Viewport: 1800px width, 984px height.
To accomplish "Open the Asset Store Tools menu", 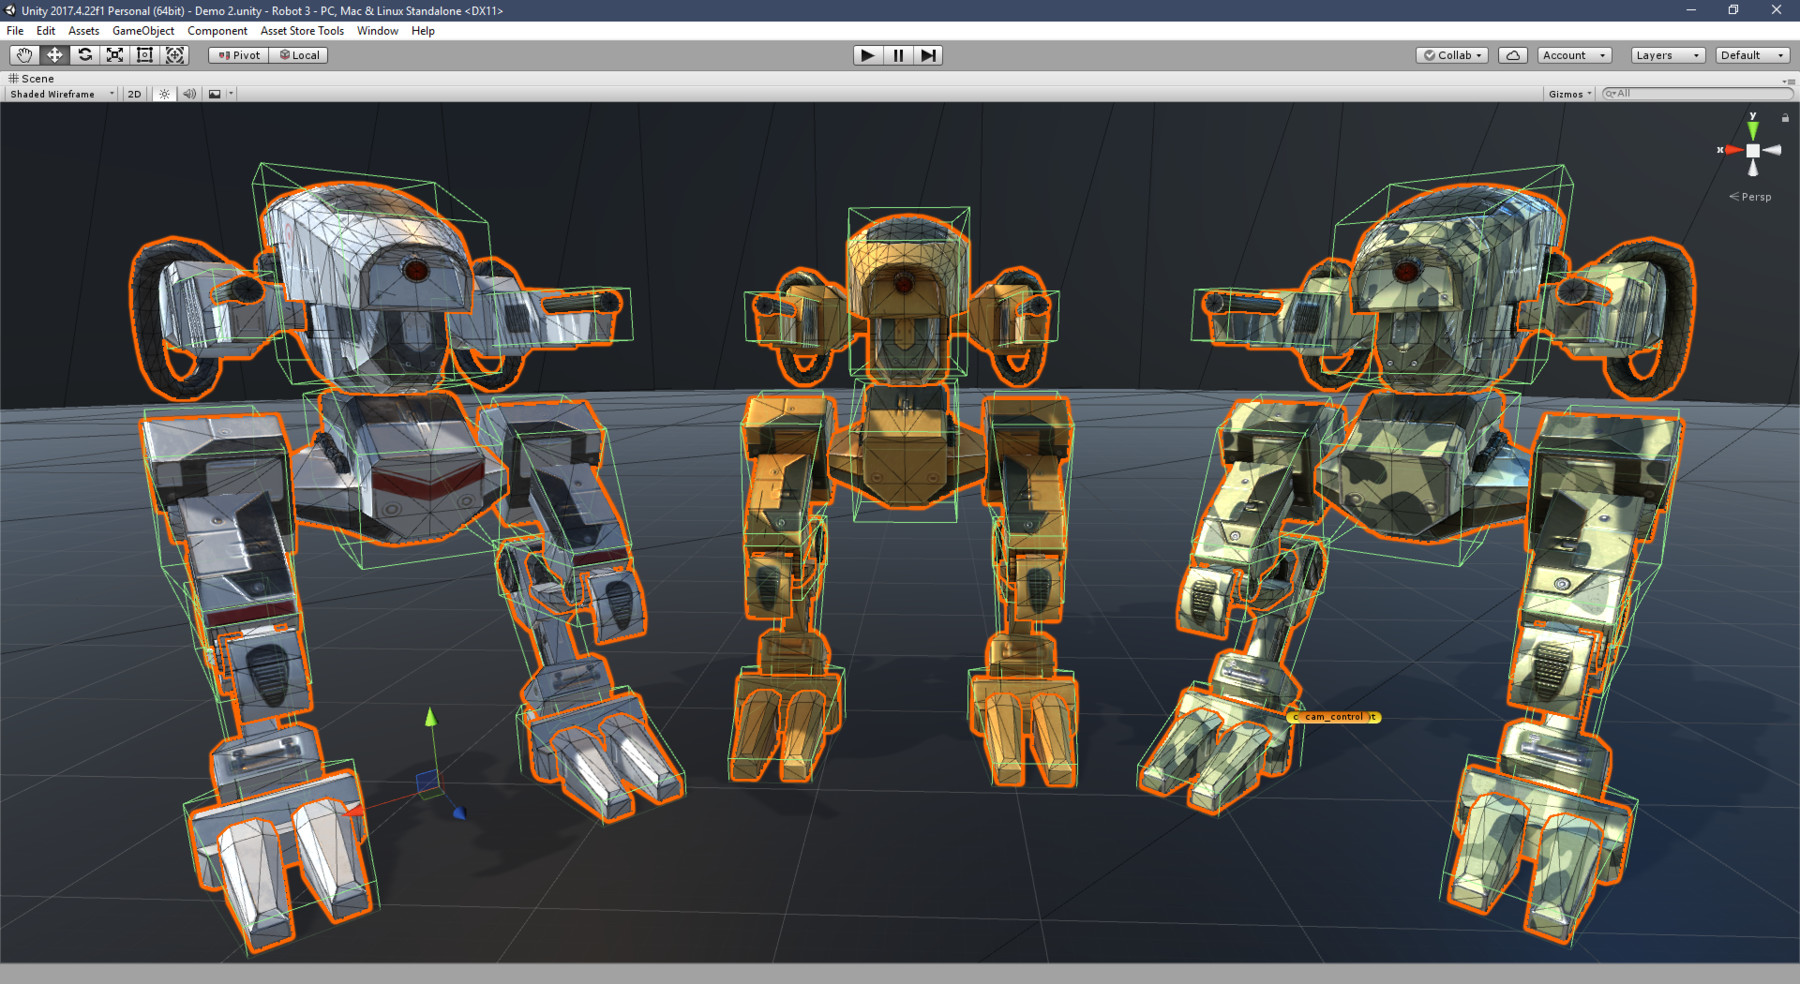I will 301,31.
